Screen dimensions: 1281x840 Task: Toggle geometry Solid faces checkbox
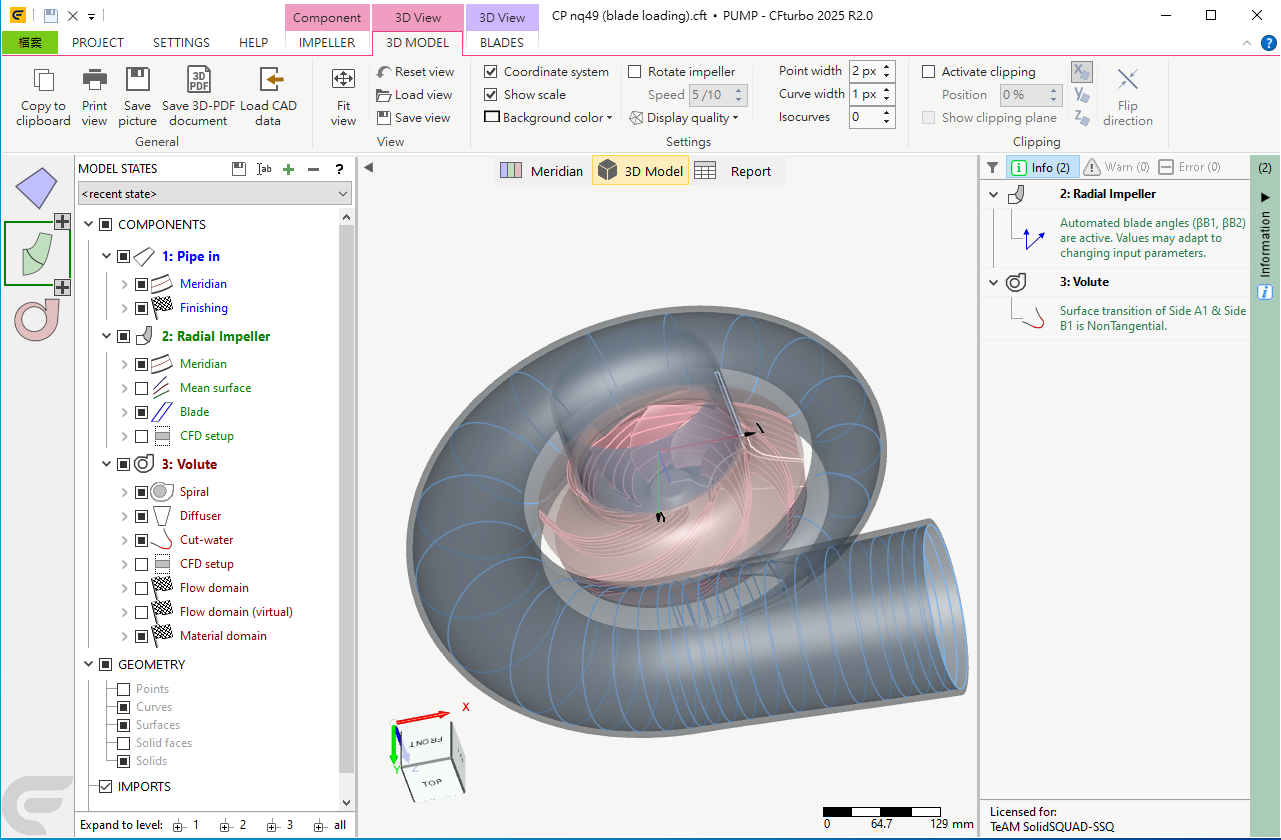[124, 743]
